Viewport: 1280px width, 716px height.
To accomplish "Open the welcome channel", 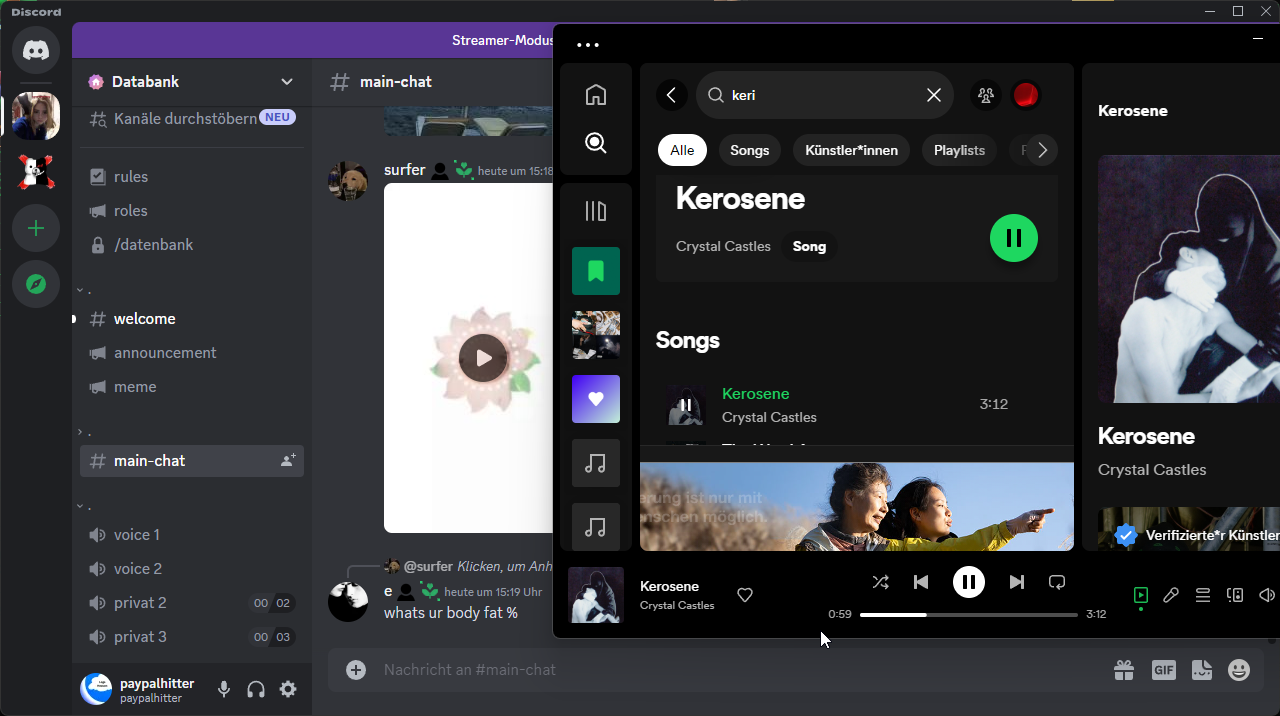I will coord(145,319).
